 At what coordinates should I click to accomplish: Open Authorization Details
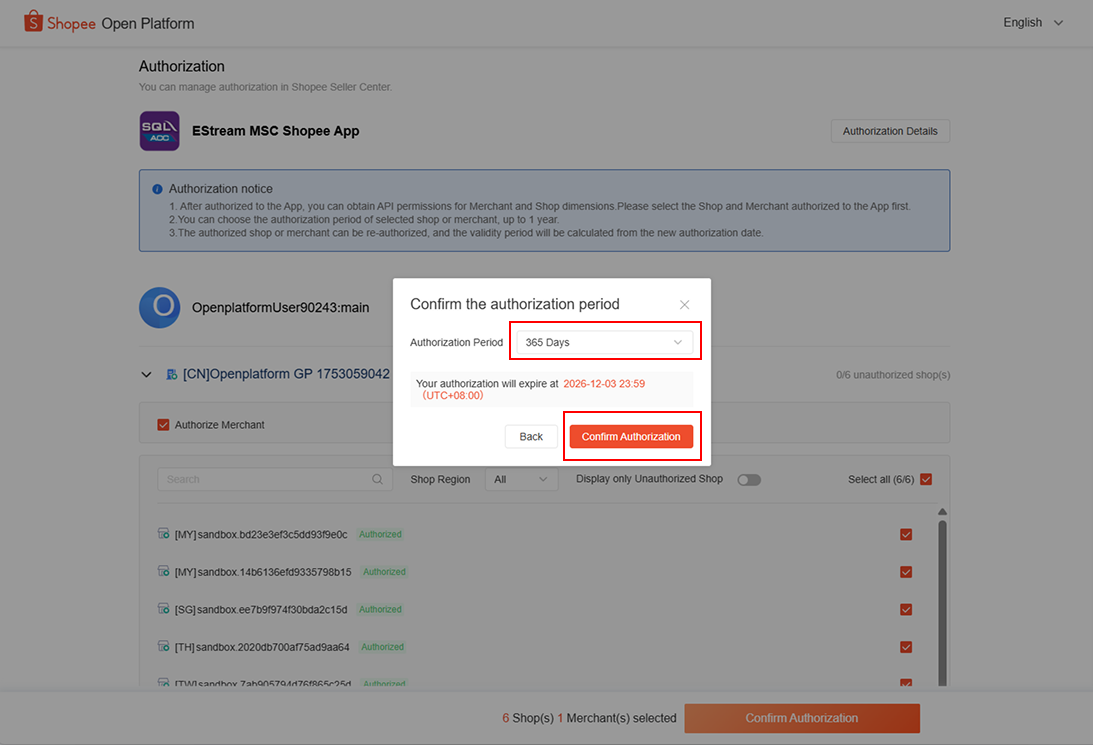click(x=889, y=131)
